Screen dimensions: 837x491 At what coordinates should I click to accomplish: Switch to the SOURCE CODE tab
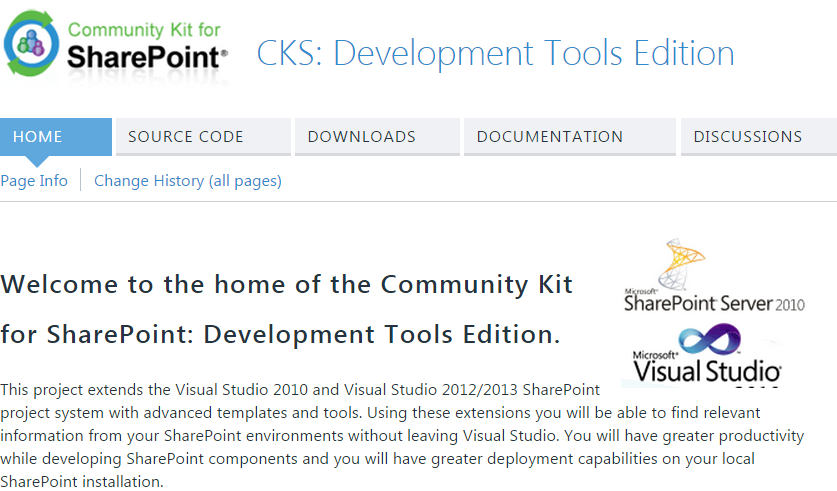coord(203,137)
